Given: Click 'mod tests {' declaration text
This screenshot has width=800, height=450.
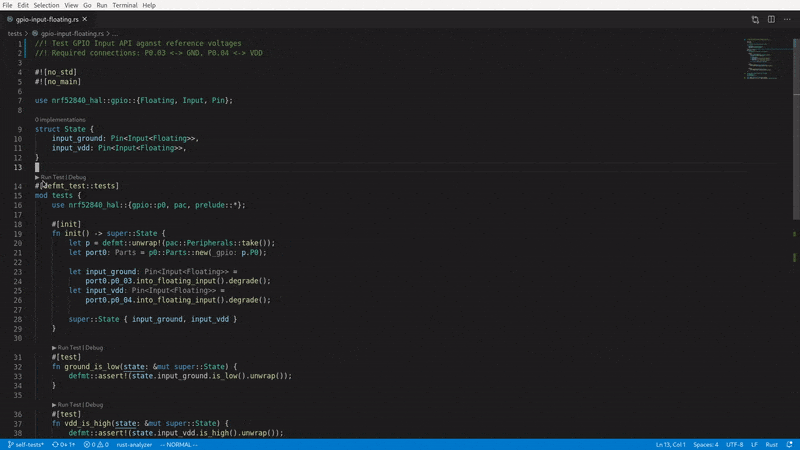Looking at the screenshot, I should click(x=58, y=195).
